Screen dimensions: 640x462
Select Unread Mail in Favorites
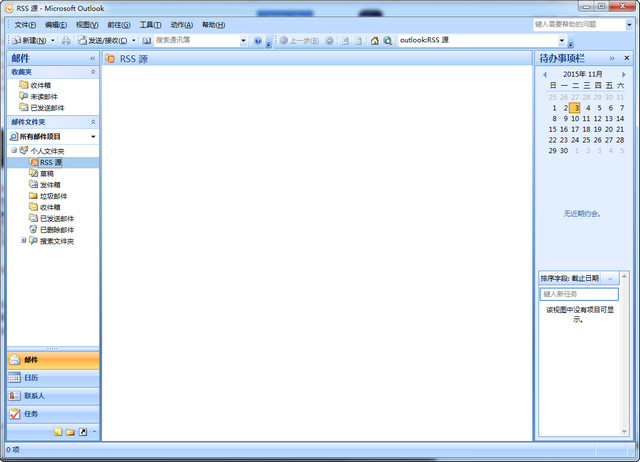[x=44, y=97]
